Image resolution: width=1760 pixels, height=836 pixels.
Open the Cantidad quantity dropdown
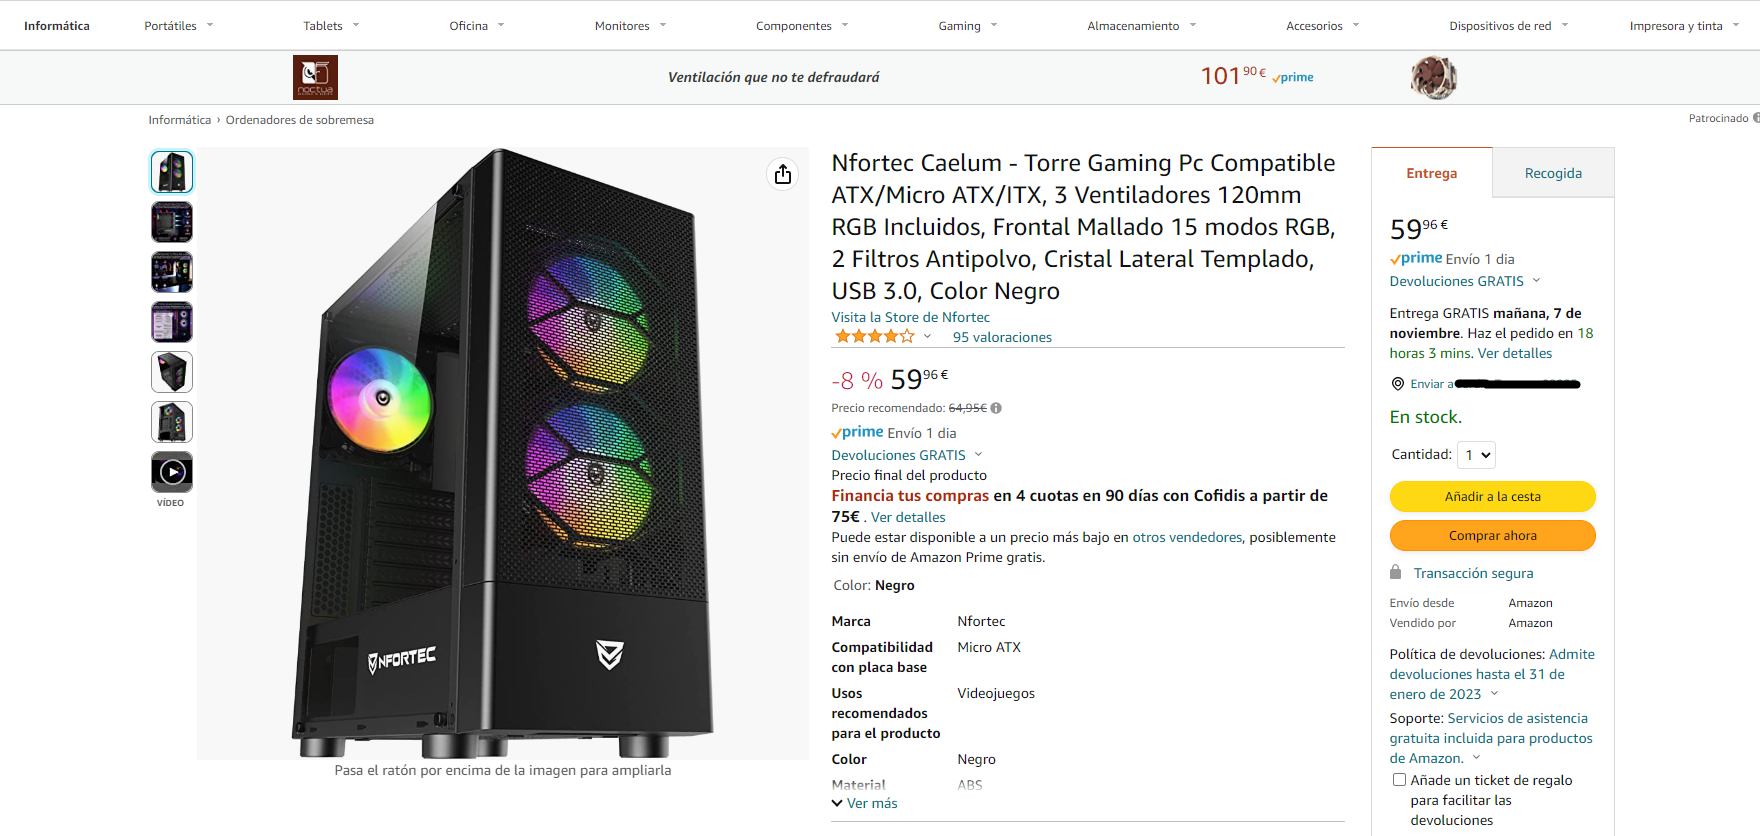[x=1476, y=455]
